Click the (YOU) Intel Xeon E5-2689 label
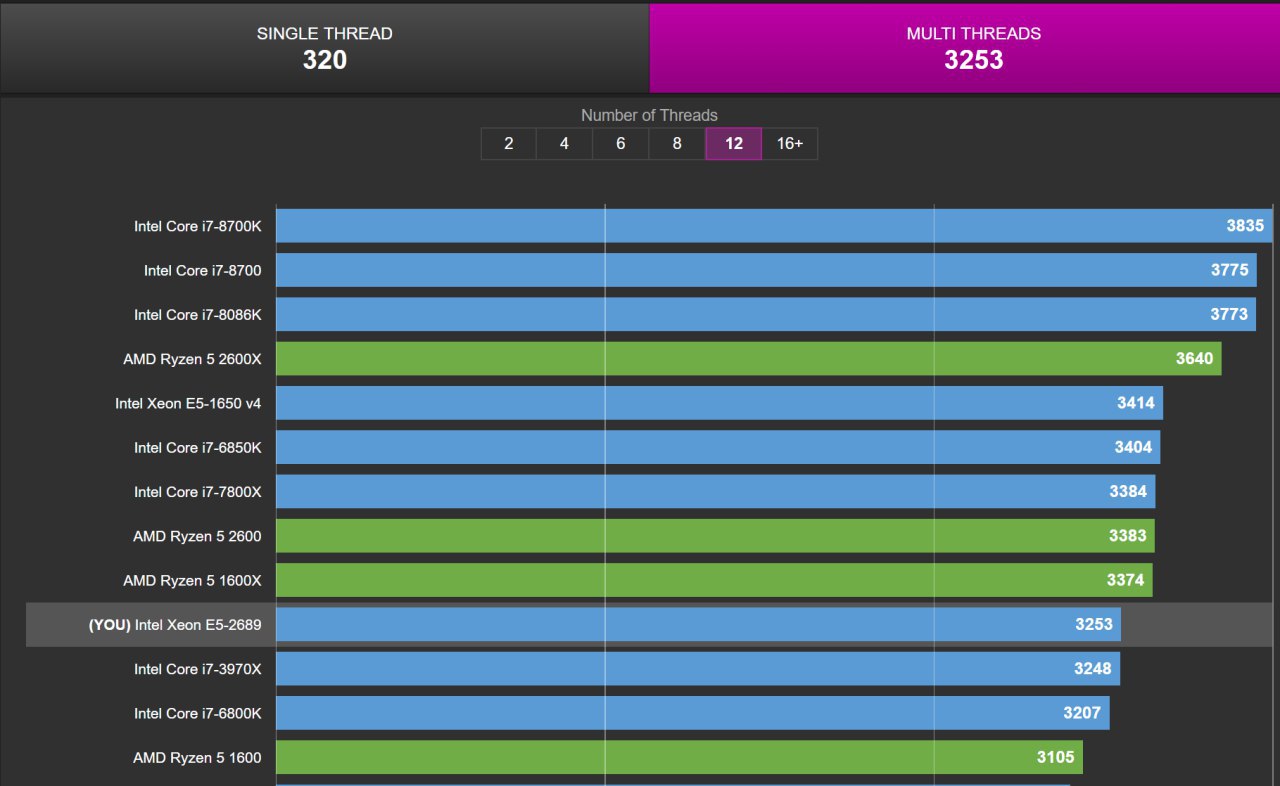 point(175,625)
